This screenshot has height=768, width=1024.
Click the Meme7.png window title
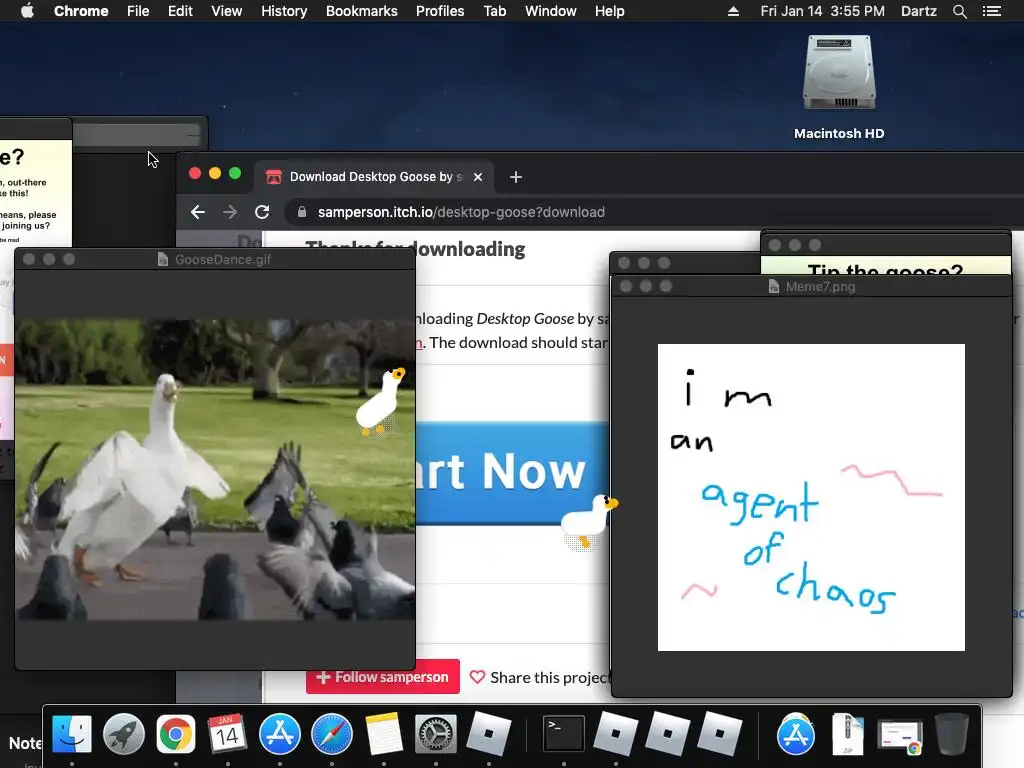point(820,287)
